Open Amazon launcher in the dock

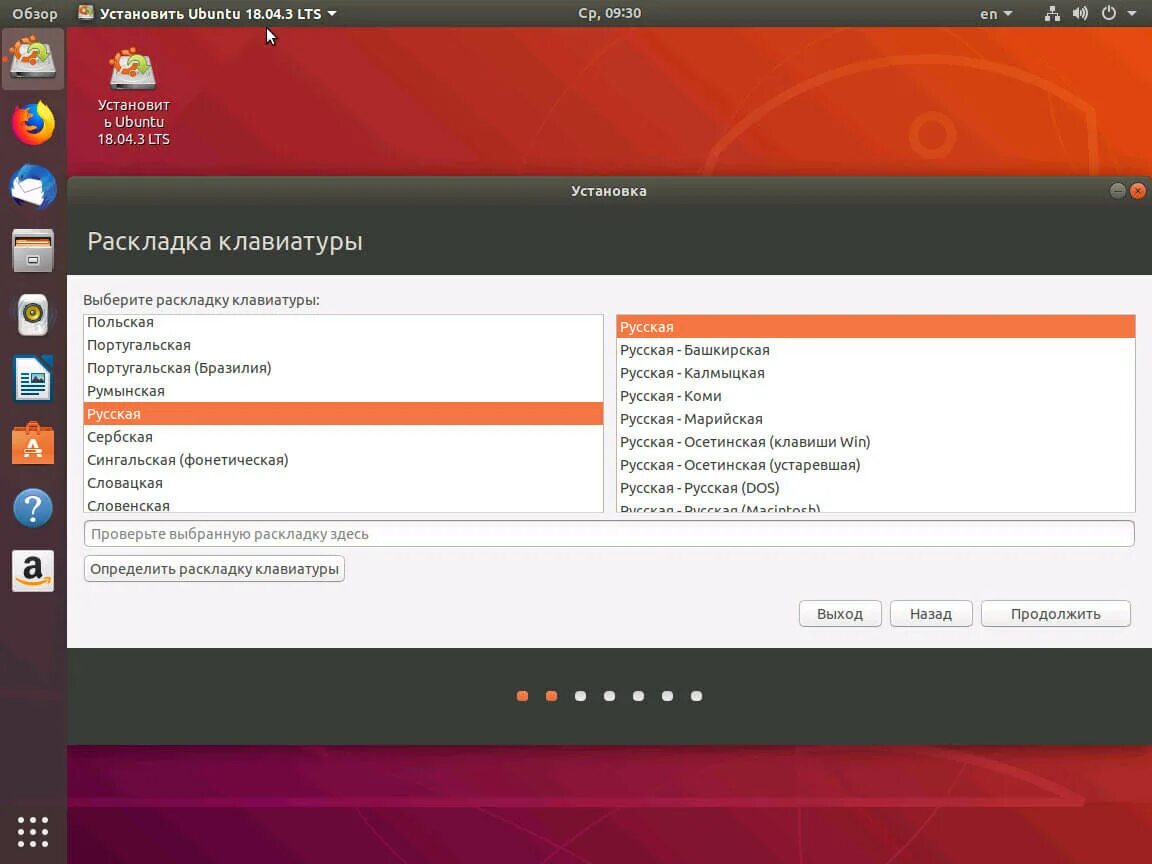coord(33,571)
